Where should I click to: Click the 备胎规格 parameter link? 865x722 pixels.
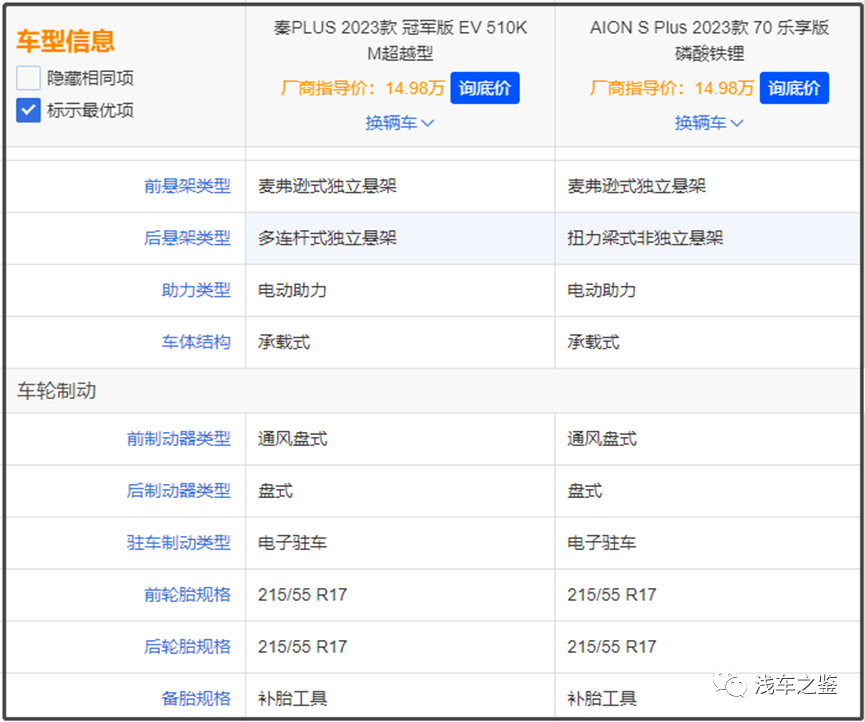pos(196,698)
